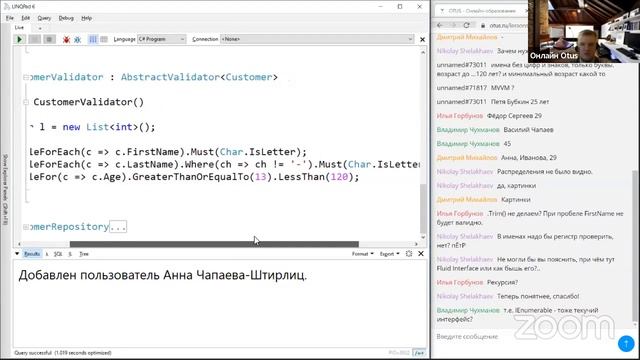Send the chat message with the blue arrow button
640x360 pixels.
coord(626,343)
